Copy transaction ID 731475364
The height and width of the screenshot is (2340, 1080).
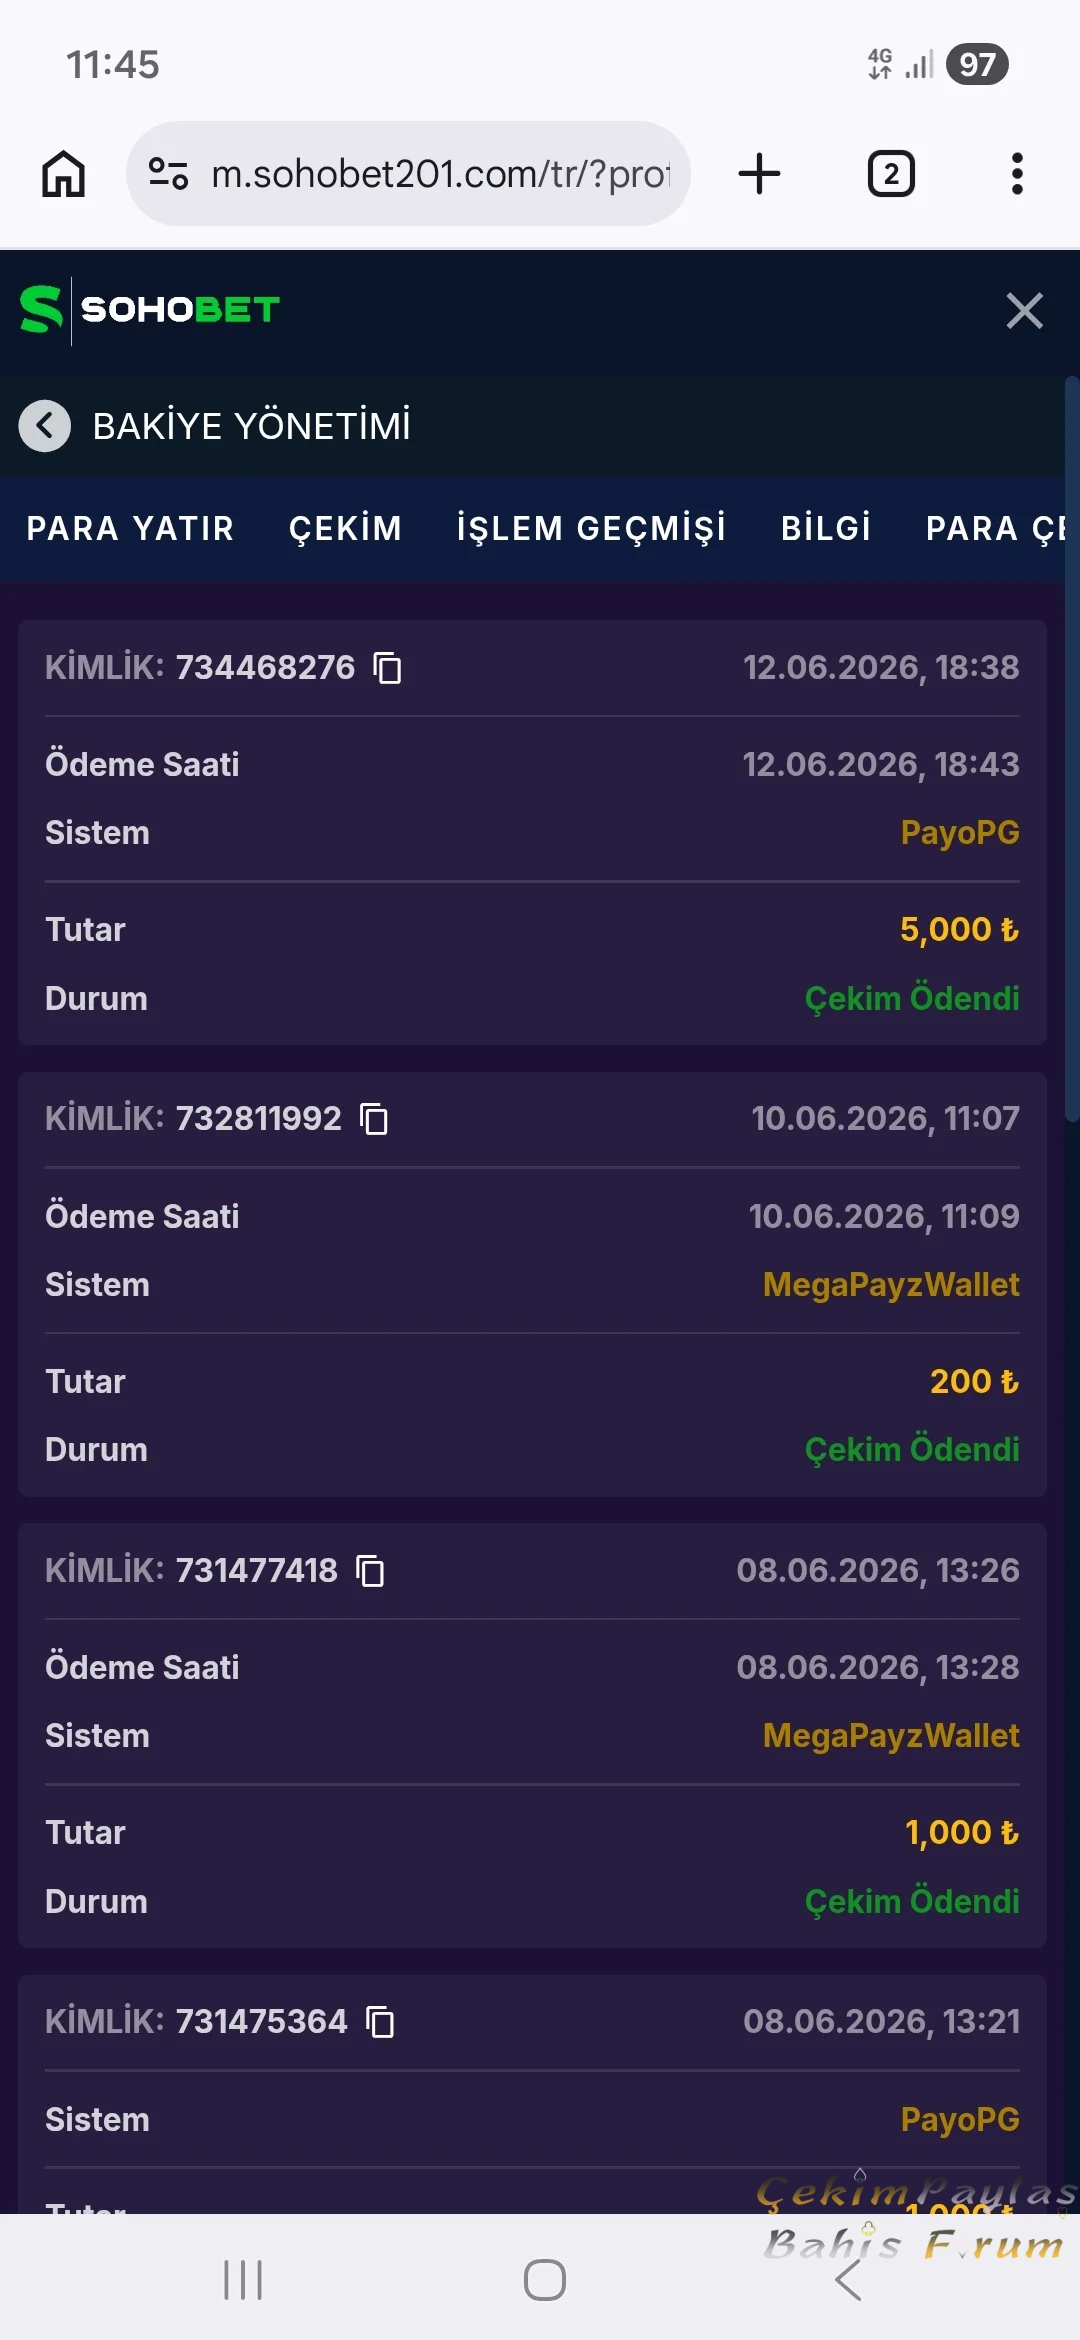point(380,2022)
